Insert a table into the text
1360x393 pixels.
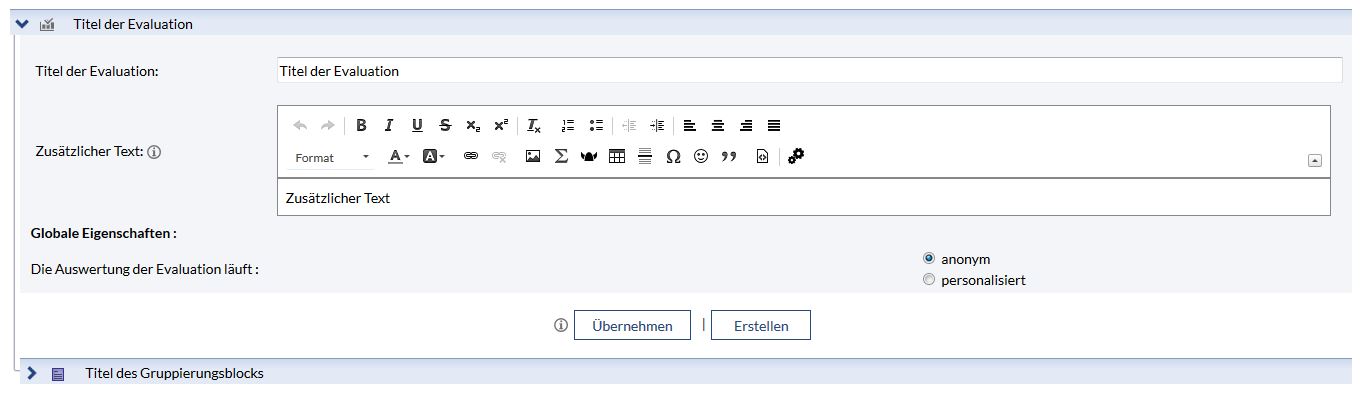617,157
